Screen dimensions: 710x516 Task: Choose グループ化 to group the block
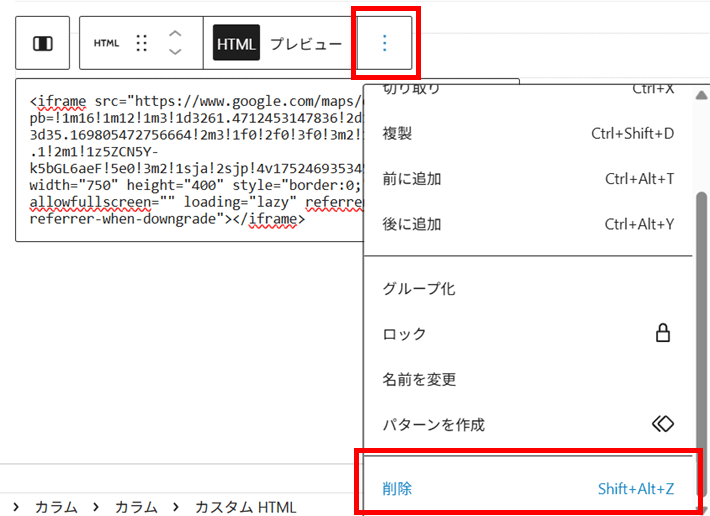click(x=418, y=289)
